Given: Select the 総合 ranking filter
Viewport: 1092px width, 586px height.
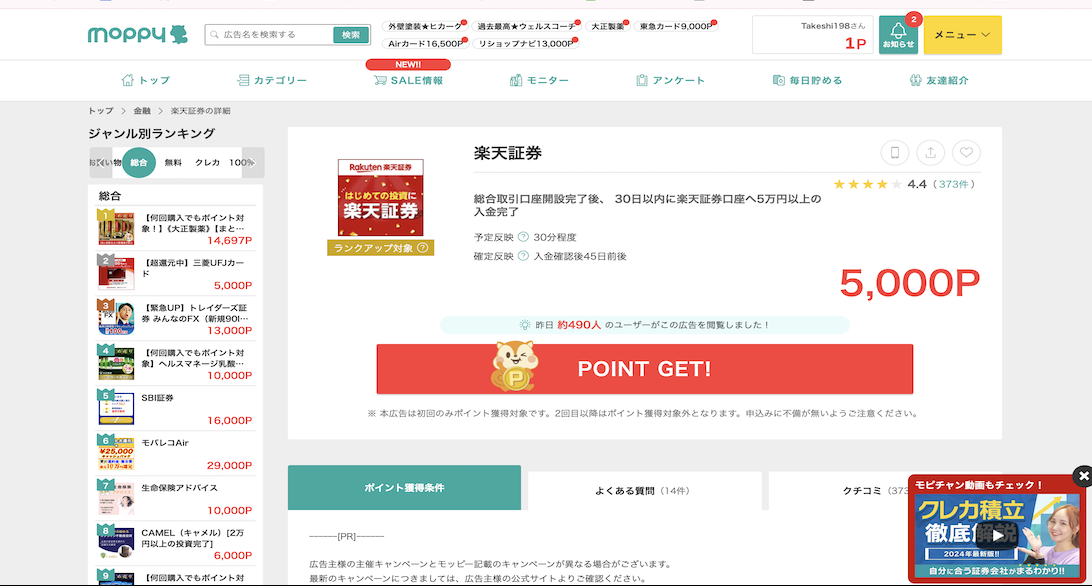Looking at the screenshot, I should [139, 162].
